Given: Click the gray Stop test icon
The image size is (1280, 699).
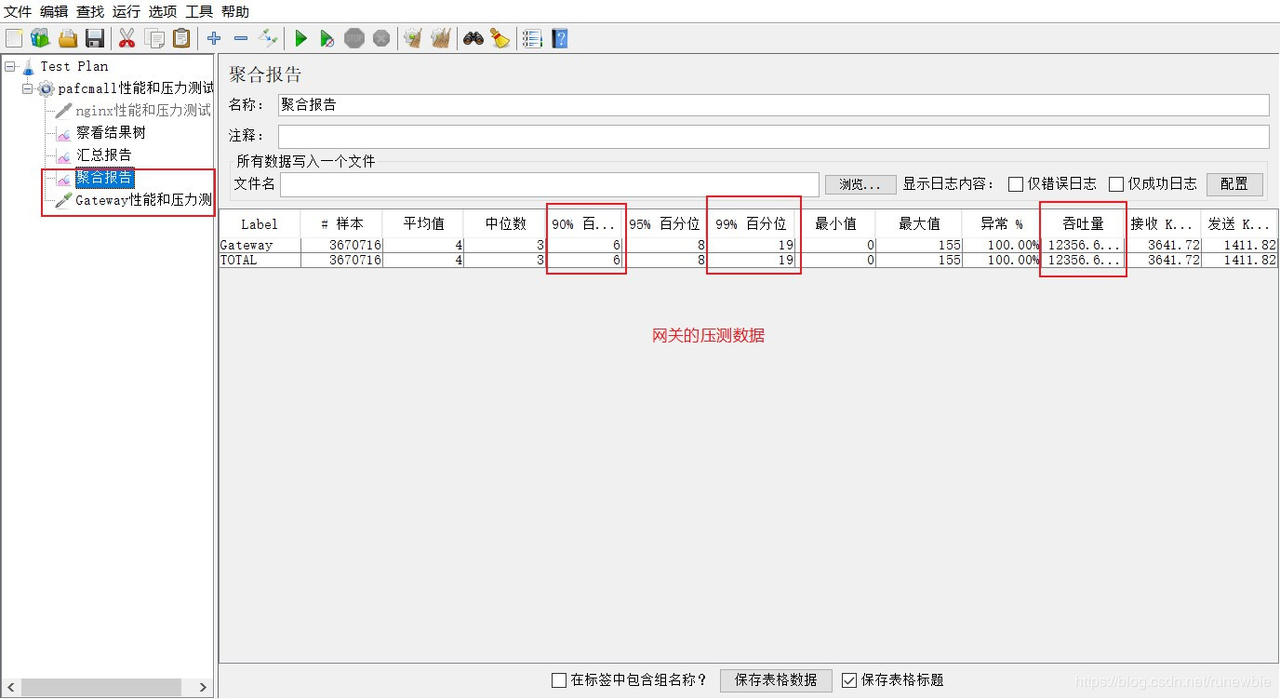Looking at the screenshot, I should (x=354, y=38).
